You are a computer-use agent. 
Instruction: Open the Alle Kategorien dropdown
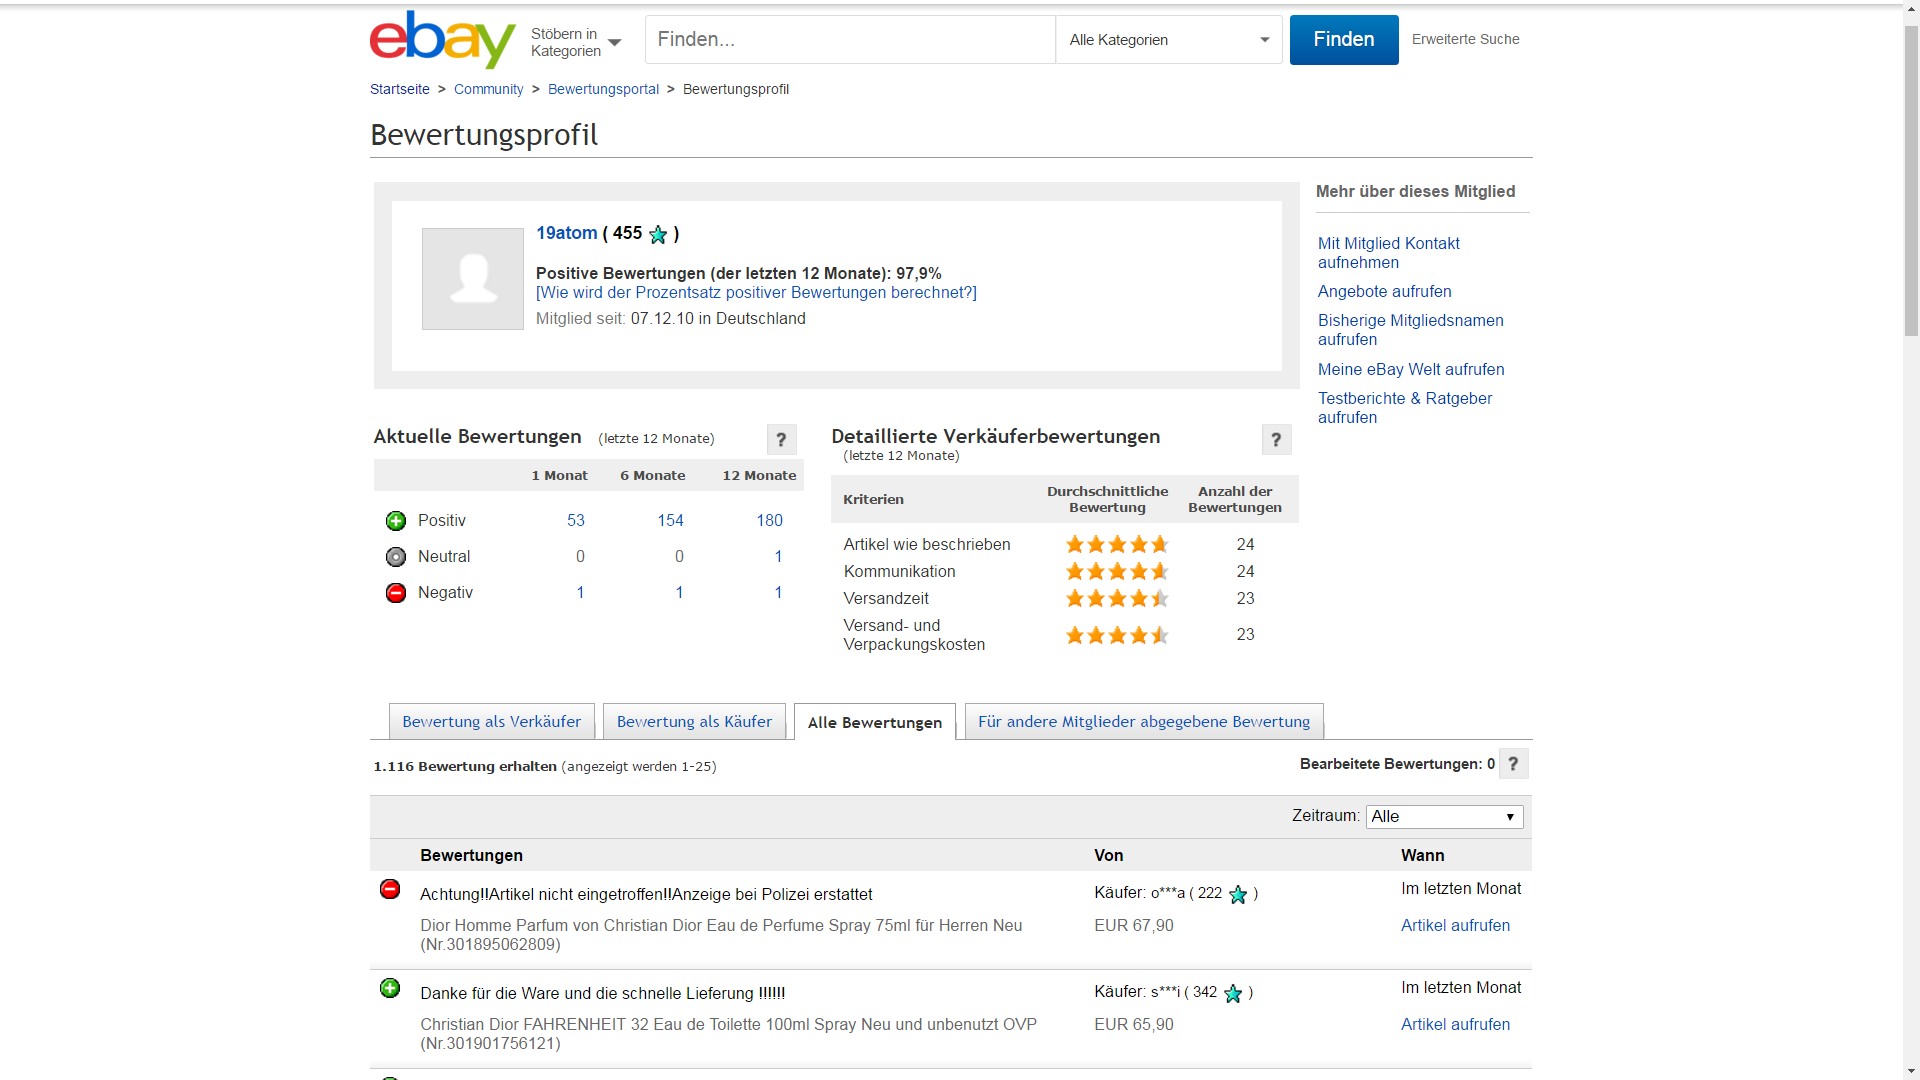1168,40
